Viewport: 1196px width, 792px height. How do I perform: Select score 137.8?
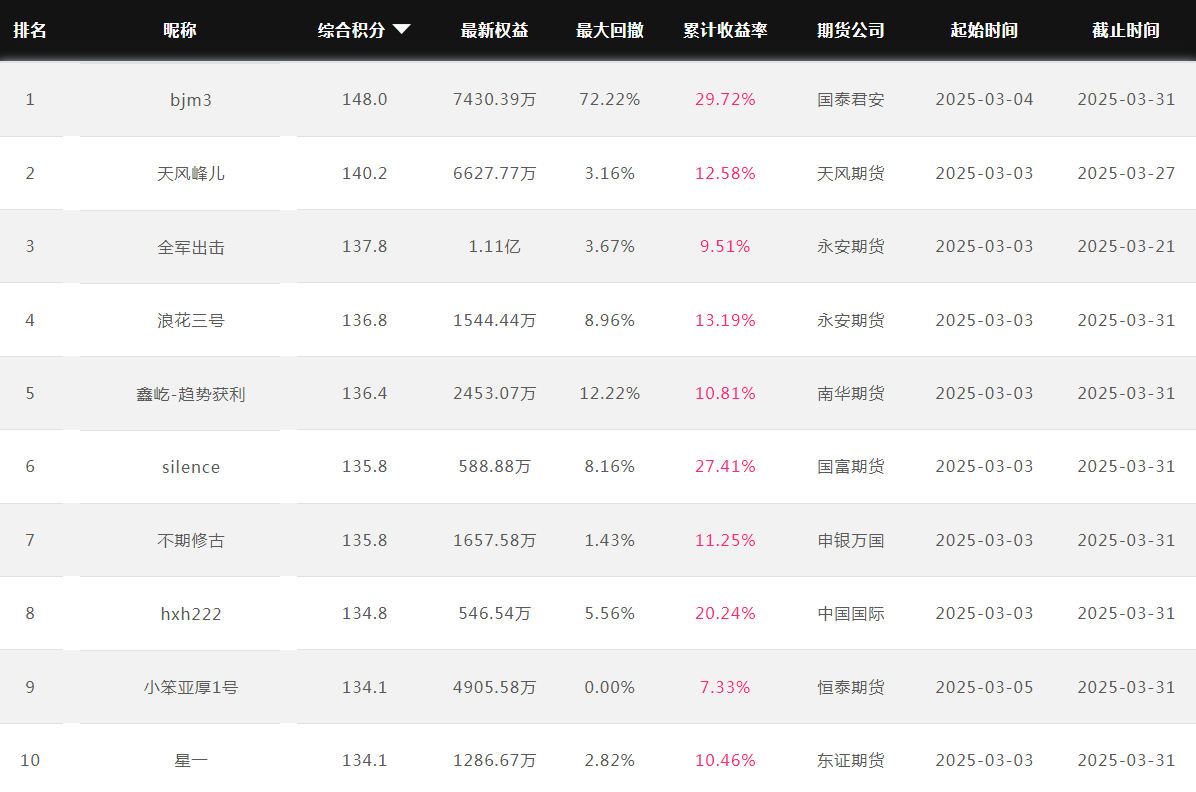pos(365,246)
